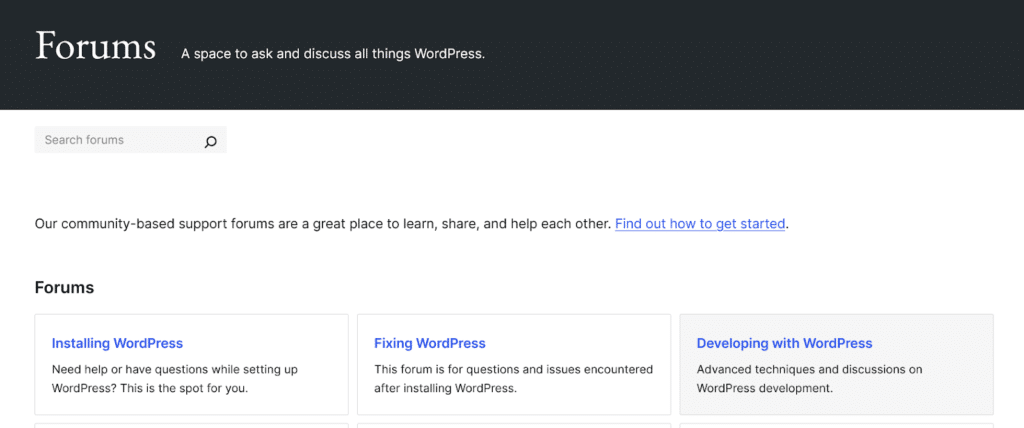This screenshot has height=428, width=1024.
Task: Click the large Forums title in the header
Action: [x=95, y=46]
